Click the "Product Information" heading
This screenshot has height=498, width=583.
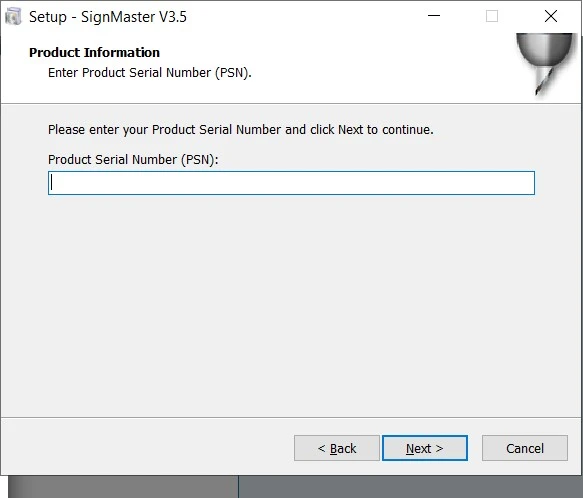pos(94,52)
